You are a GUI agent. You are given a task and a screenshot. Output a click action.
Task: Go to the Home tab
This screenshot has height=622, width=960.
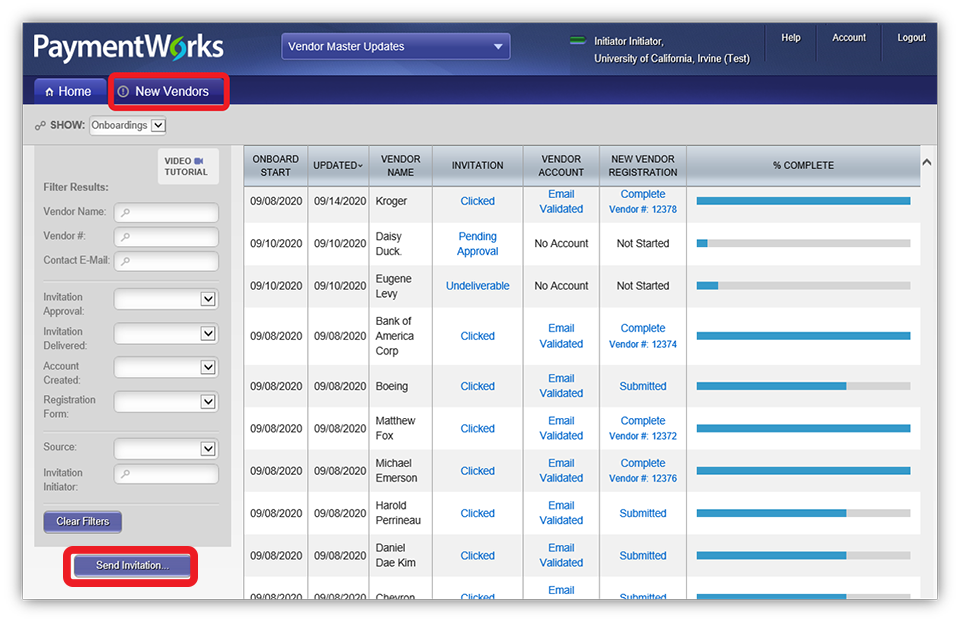[69, 92]
